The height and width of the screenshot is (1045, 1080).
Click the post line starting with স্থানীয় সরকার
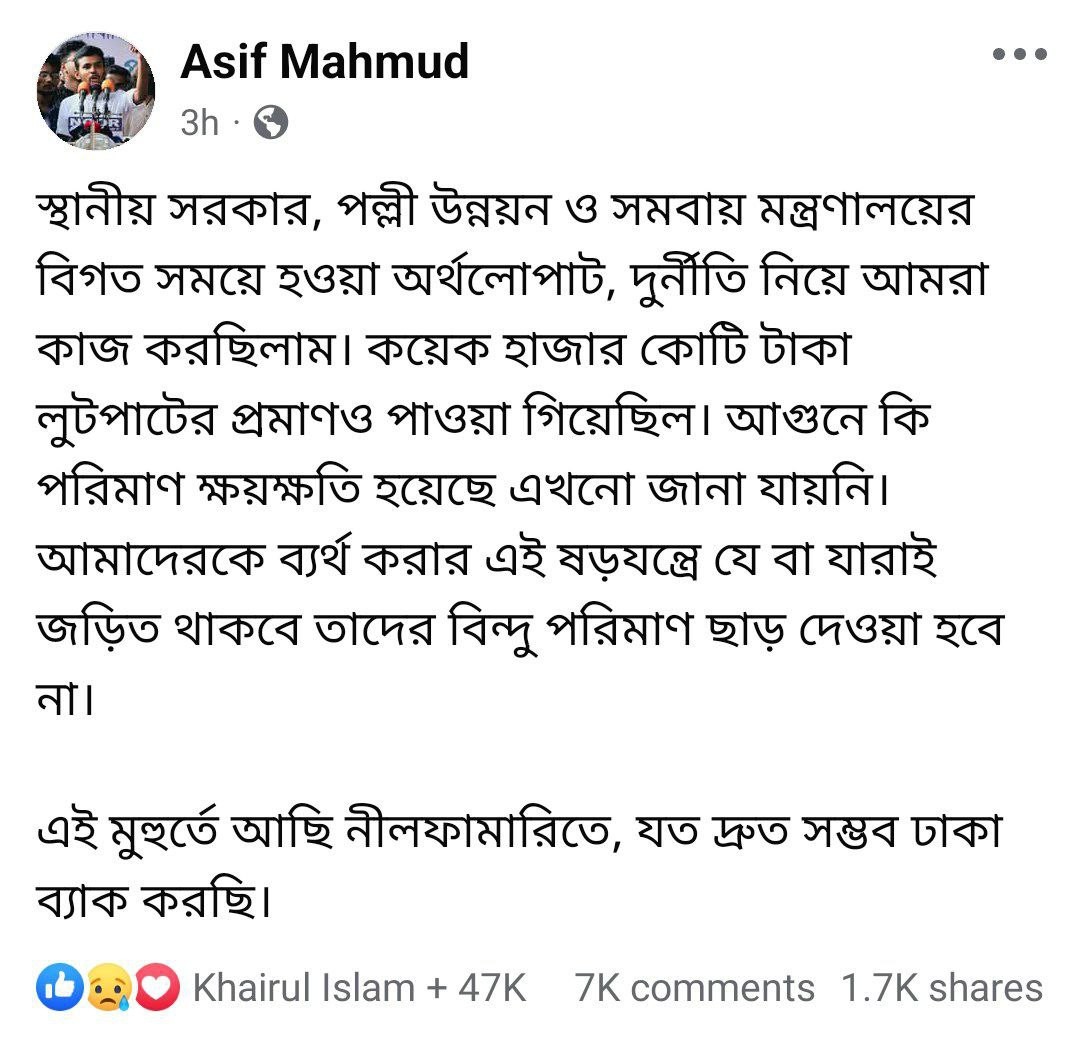505,209
